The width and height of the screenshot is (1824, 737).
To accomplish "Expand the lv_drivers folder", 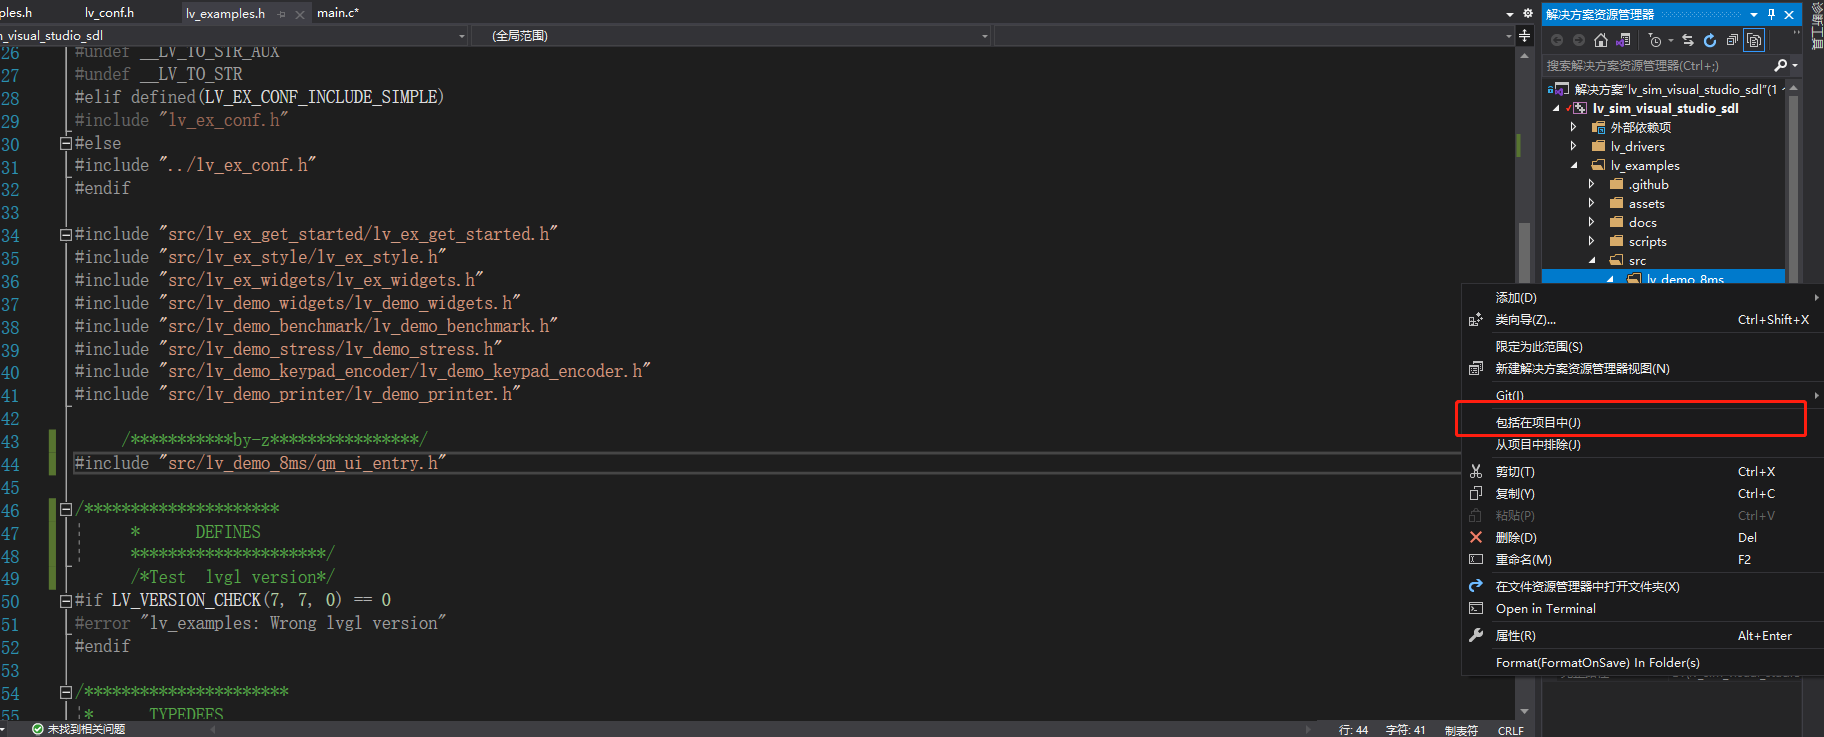I will [1574, 146].
